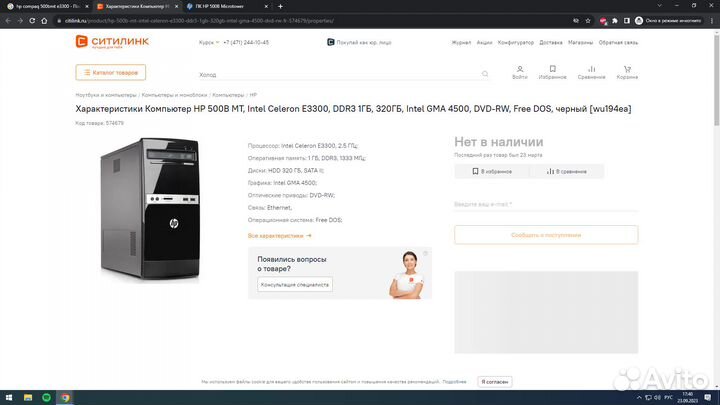Open Chrome three-dot menu

(712, 21)
